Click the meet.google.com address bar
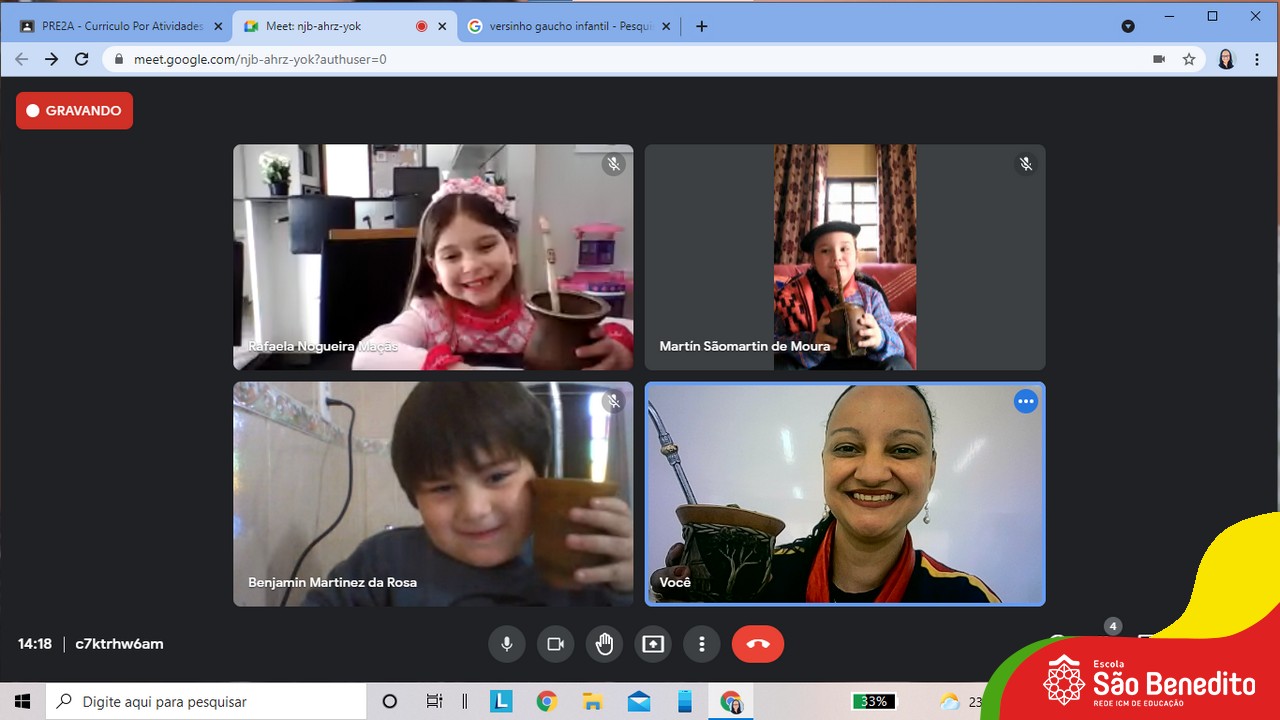 click(600, 60)
